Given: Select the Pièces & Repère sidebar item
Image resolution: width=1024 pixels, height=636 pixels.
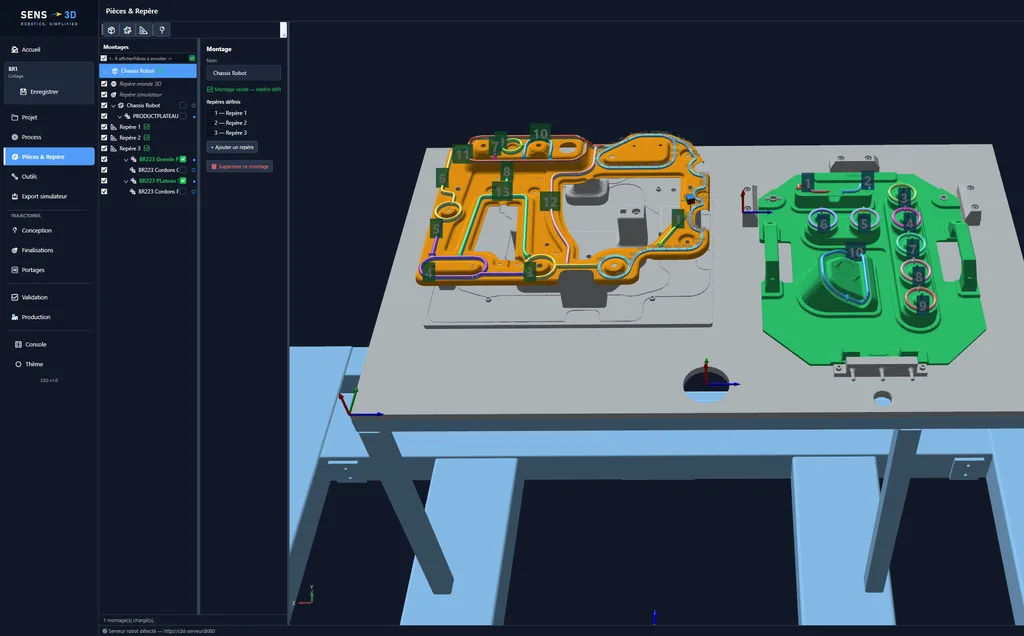Looking at the screenshot, I should click(x=49, y=157).
